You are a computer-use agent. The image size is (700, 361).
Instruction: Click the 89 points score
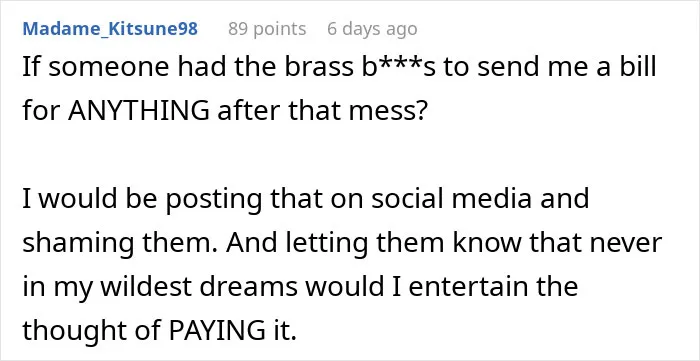267,29
